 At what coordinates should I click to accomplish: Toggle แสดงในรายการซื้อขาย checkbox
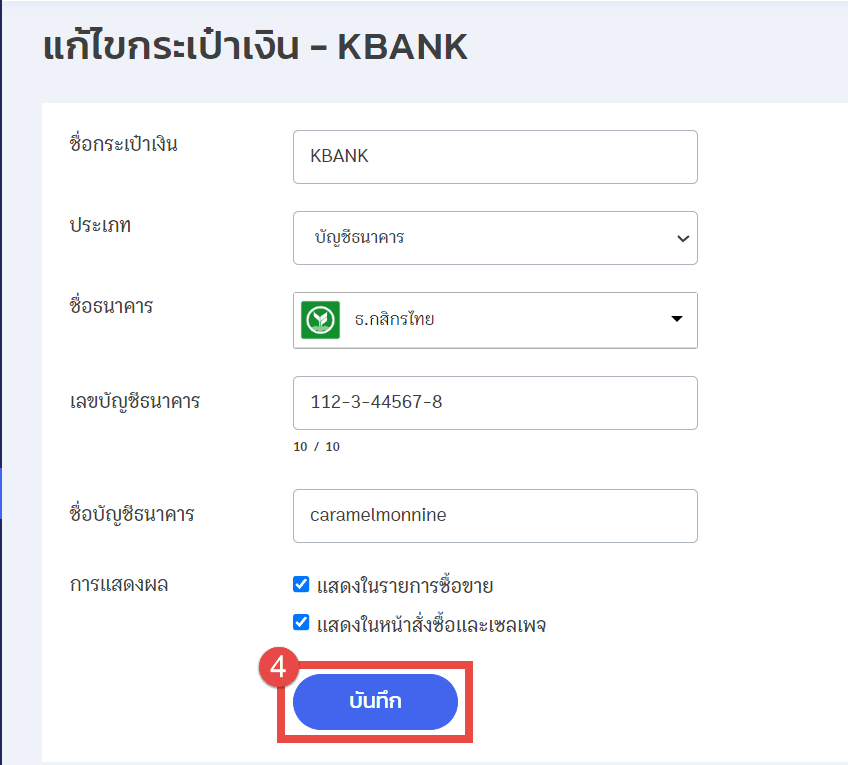301,584
